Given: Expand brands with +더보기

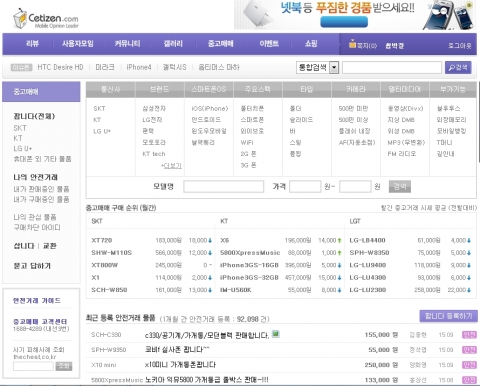Looking at the screenshot, I should [x=171, y=166].
